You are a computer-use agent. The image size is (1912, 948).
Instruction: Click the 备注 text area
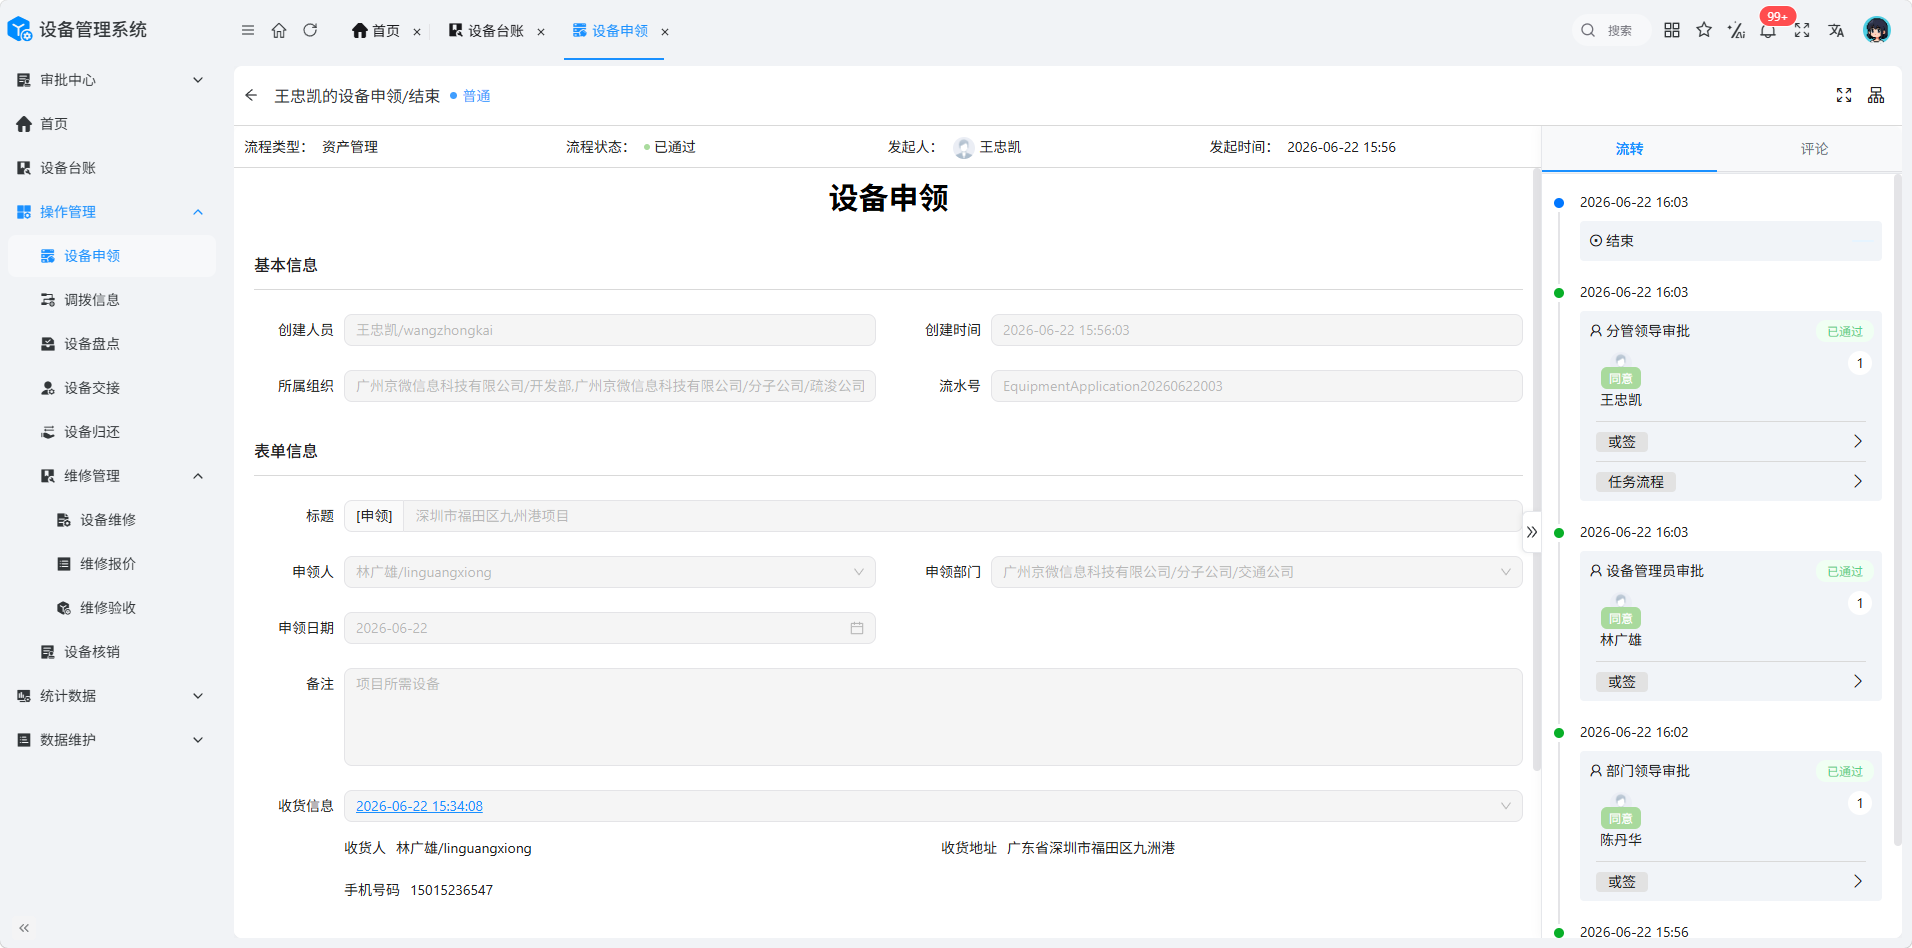(933, 717)
